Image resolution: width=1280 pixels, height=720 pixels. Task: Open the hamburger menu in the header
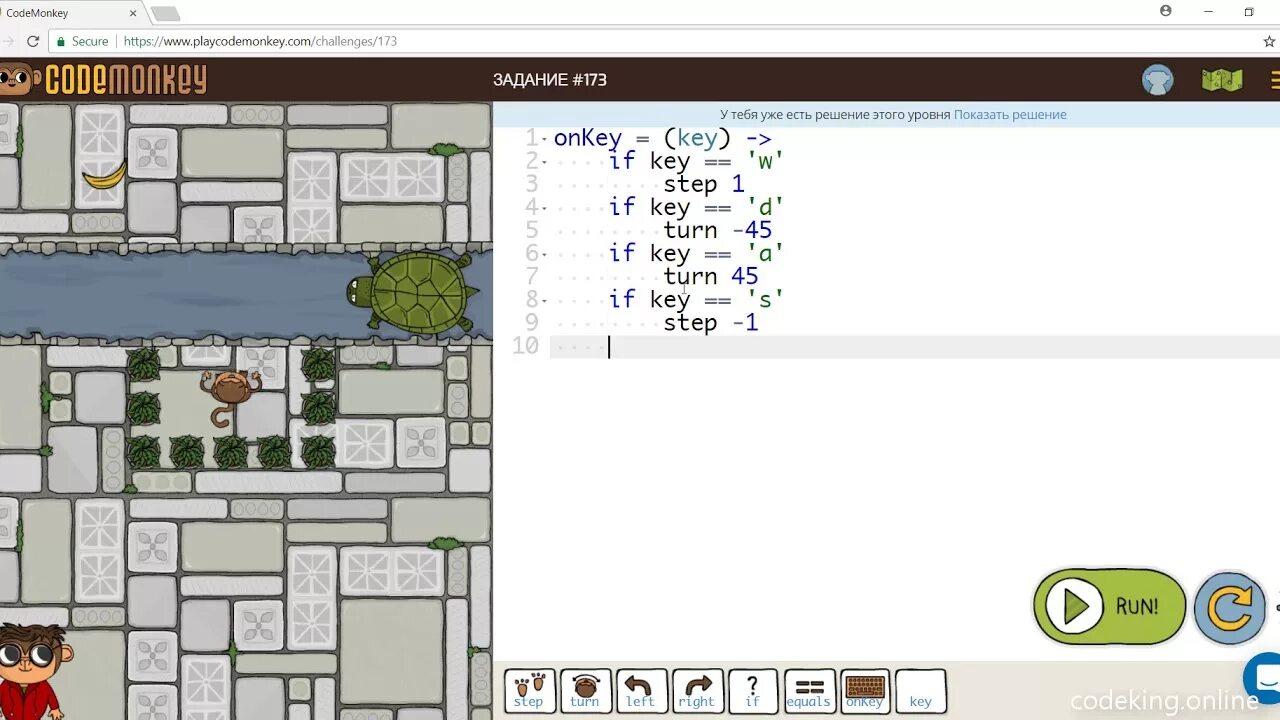1274,80
